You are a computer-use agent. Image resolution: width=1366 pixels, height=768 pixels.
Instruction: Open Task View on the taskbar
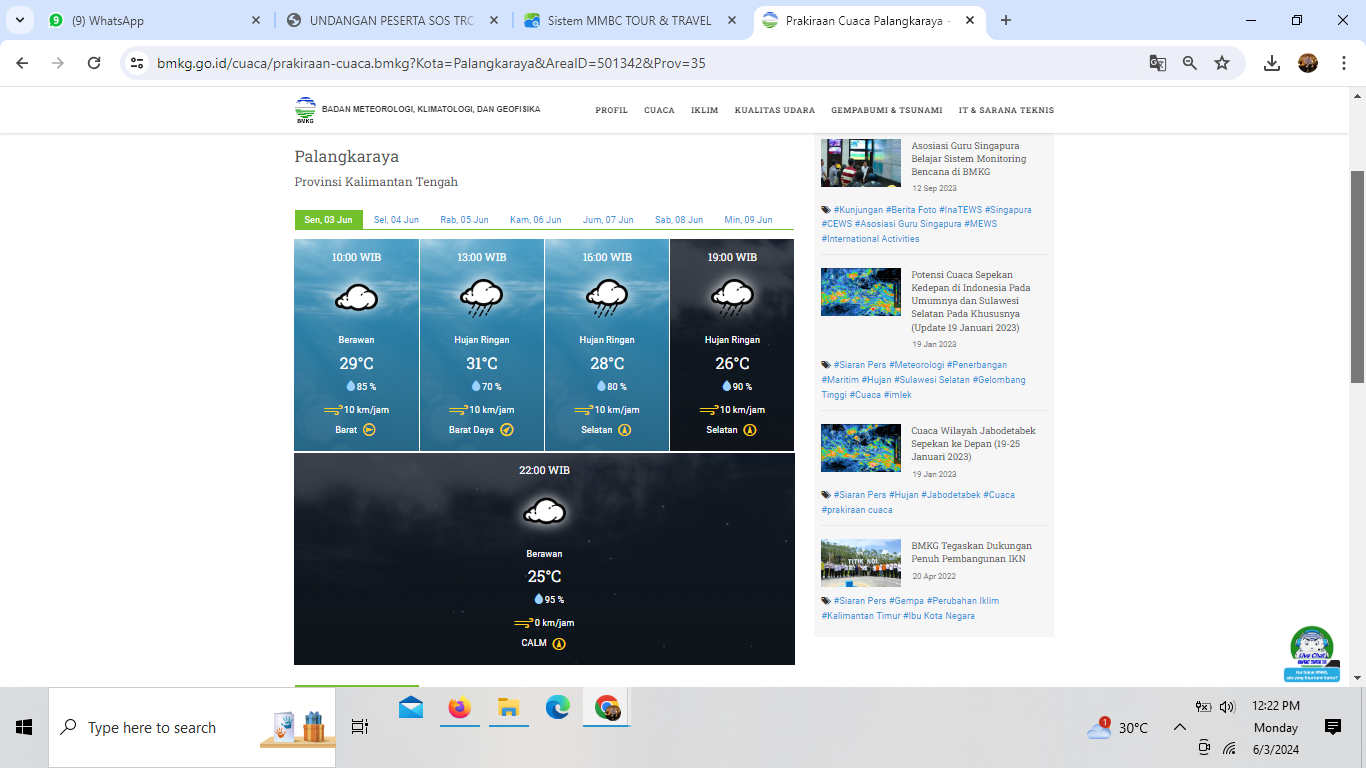pos(360,728)
